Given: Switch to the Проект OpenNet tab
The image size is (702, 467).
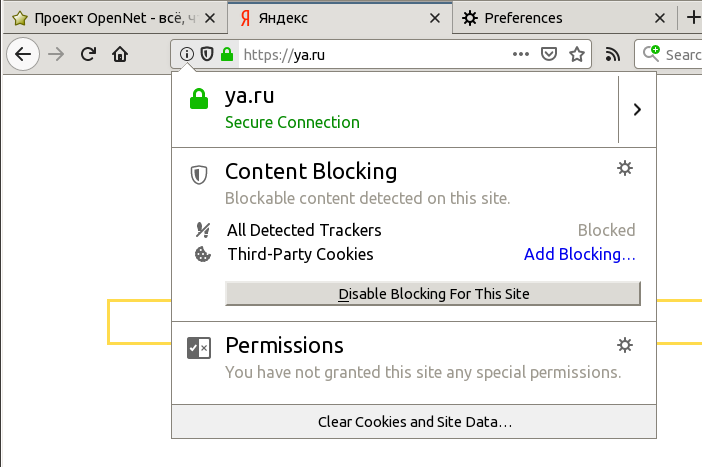Looking at the screenshot, I should pos(110,18).
